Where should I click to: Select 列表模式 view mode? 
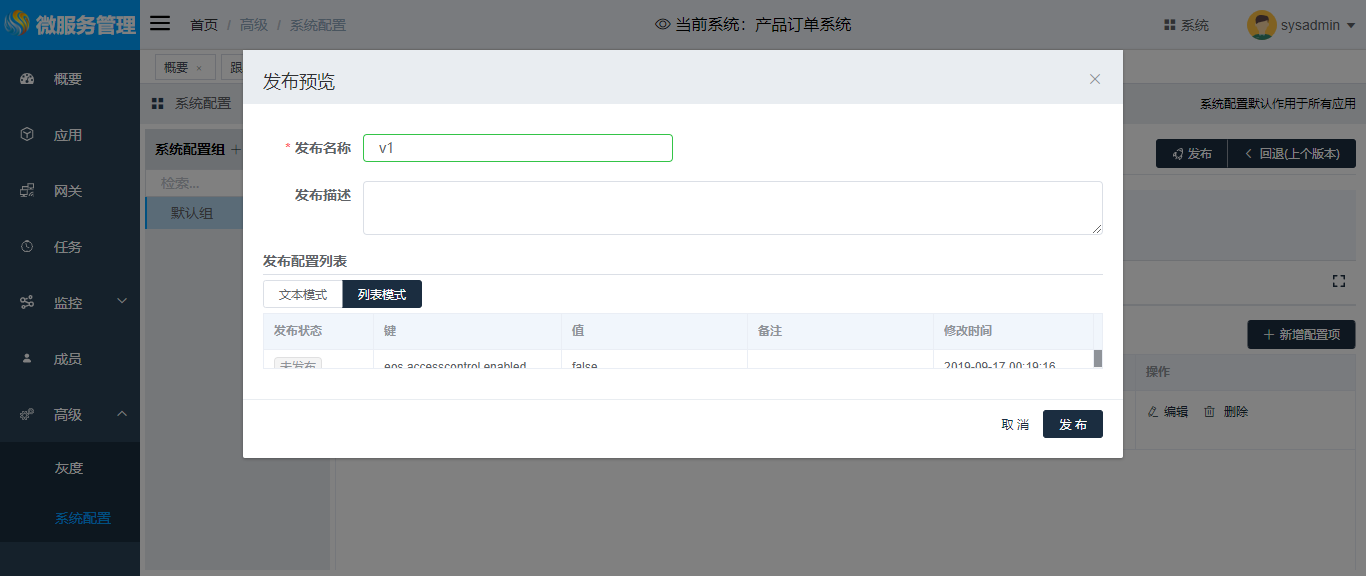[x=382, y=294]
